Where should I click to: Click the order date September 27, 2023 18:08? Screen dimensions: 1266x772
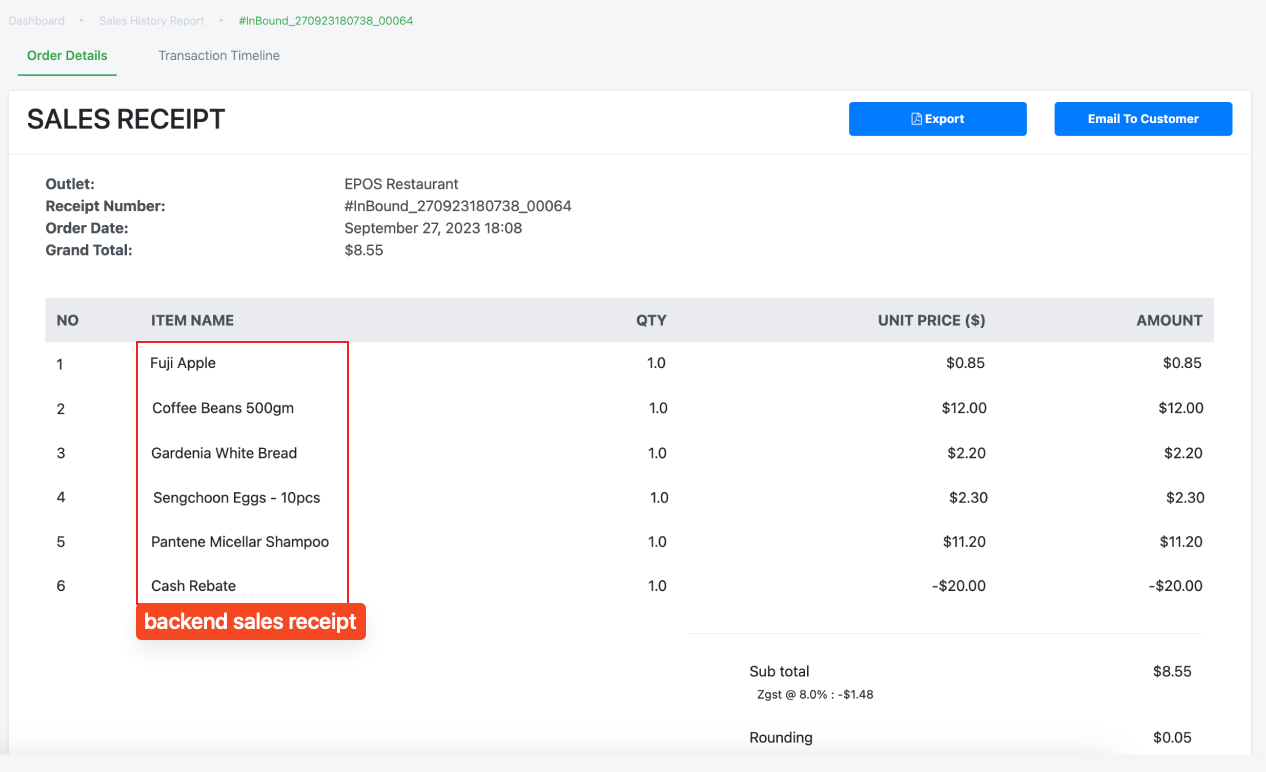[x=433, y=228]
